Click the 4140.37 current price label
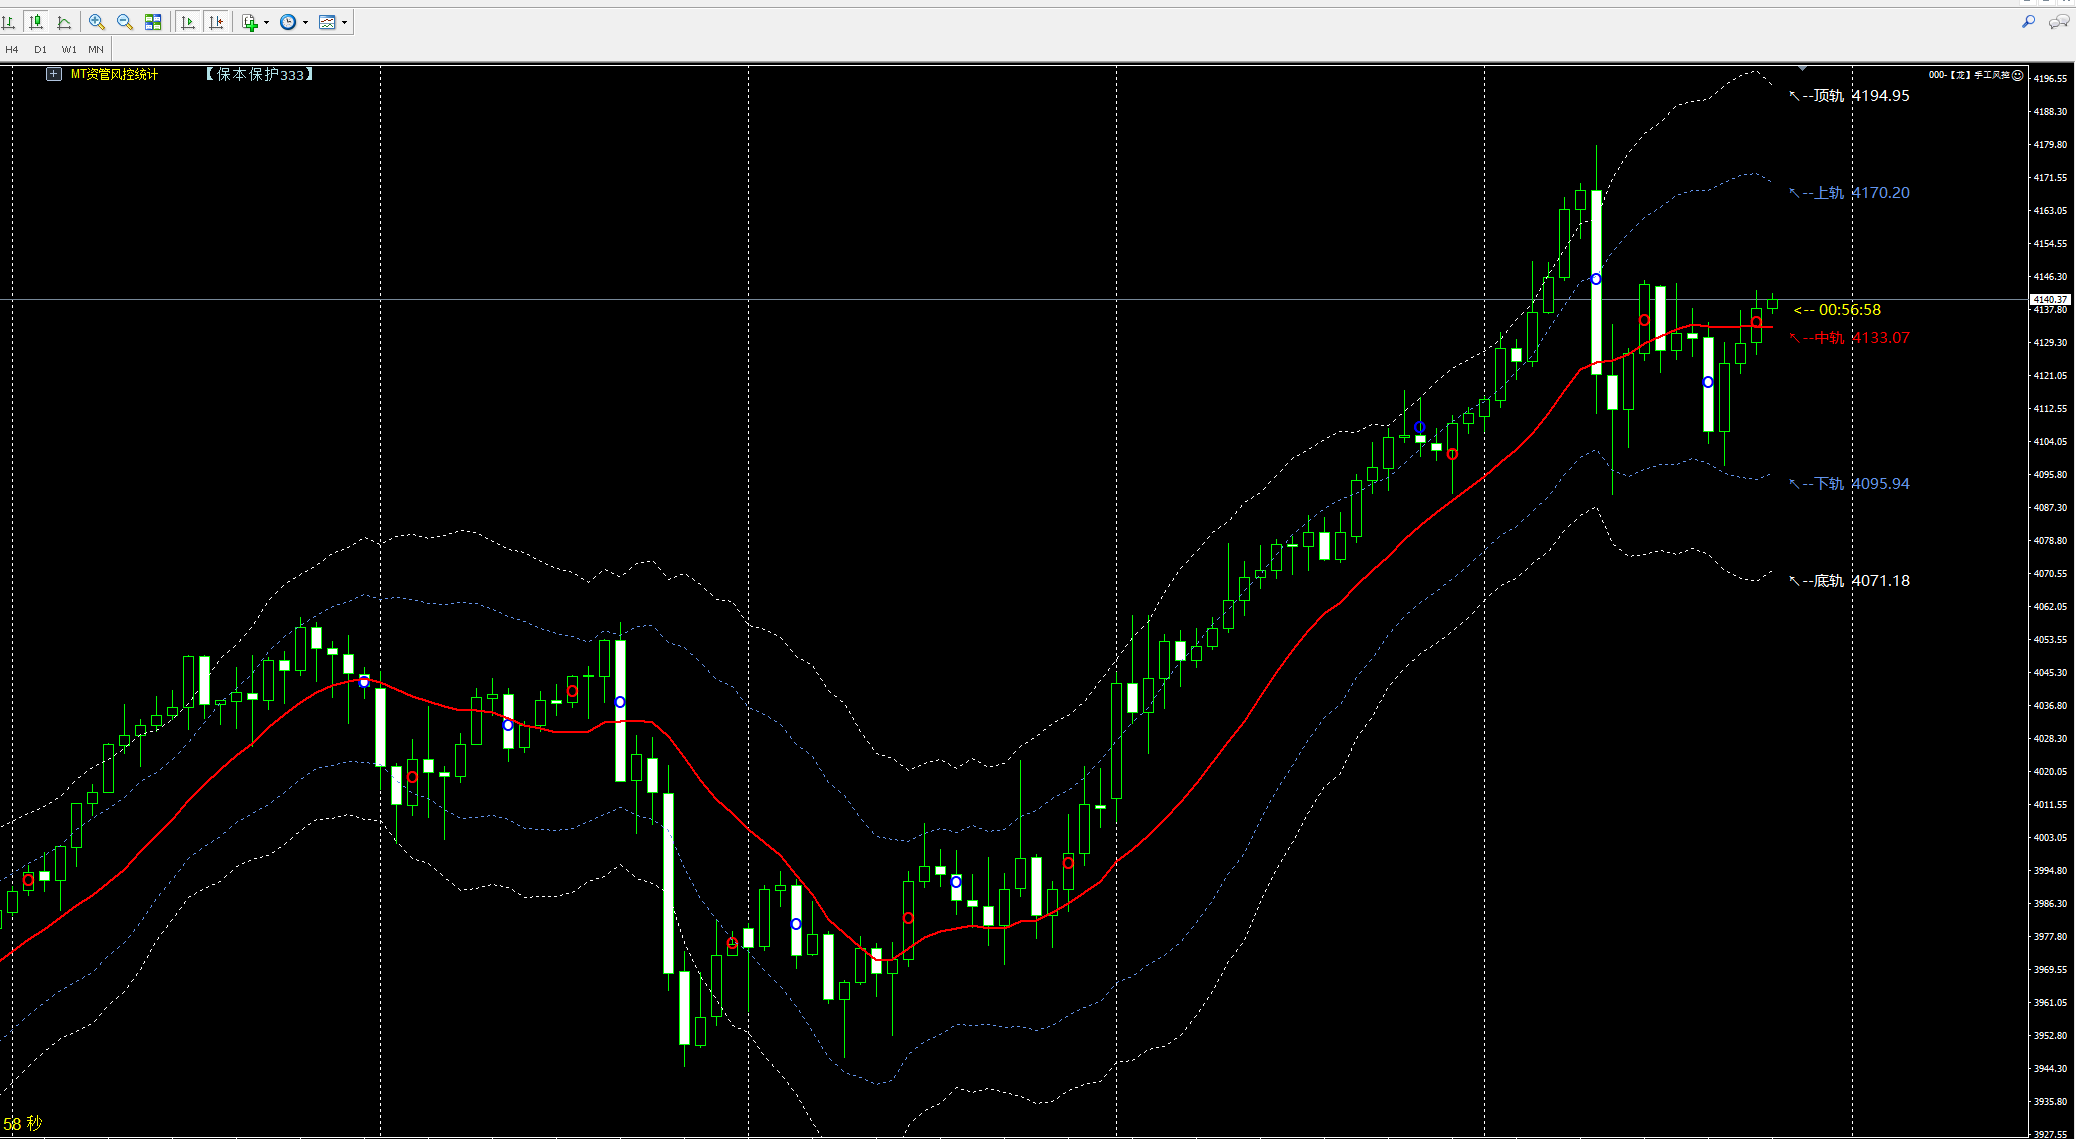This screenshot has width=2076, height=1139. [2050, 299]
